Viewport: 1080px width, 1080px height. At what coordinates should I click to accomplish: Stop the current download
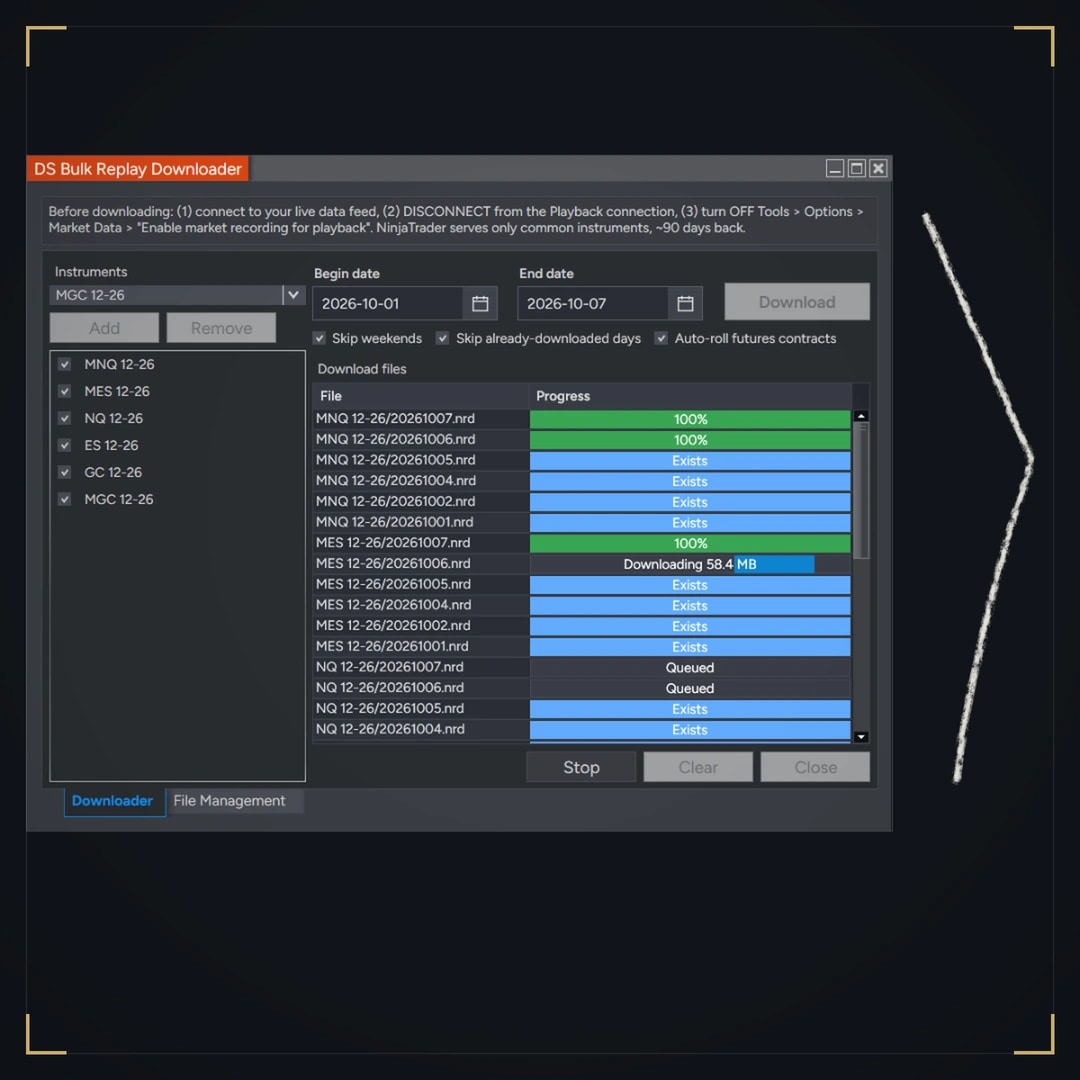pyautogui.click(x=581, y=767)
